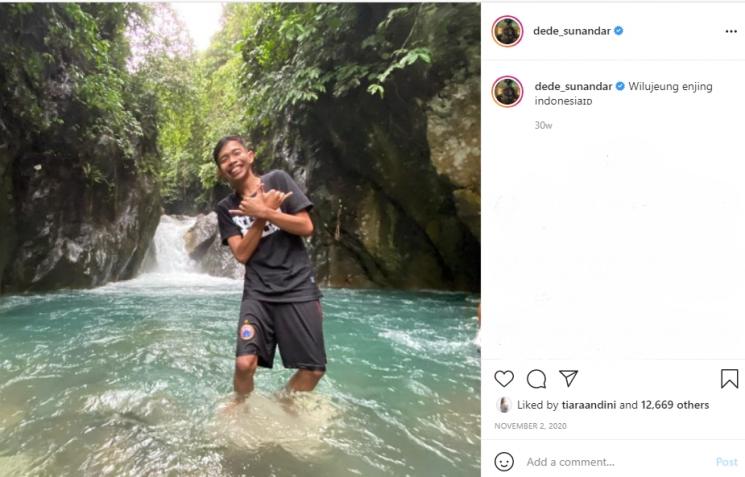The width and height of the screenshot is (745, 477).
Task: Click the caption profile avatar
Action: [x=507, y=91]
